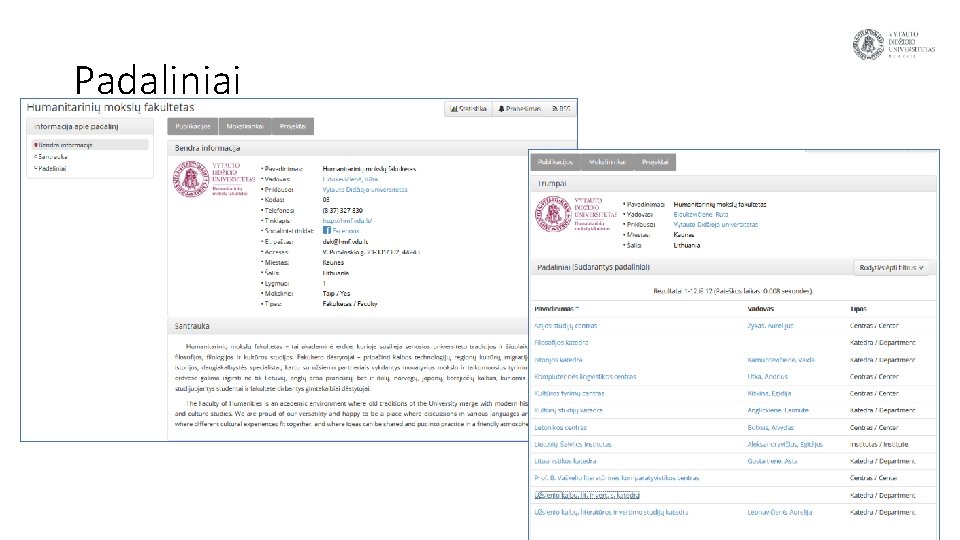Open head Kamuntavičienė, Vaida link
Viewport: 960px width, 540px height.
pyautogui.click(x=781, y=360)
